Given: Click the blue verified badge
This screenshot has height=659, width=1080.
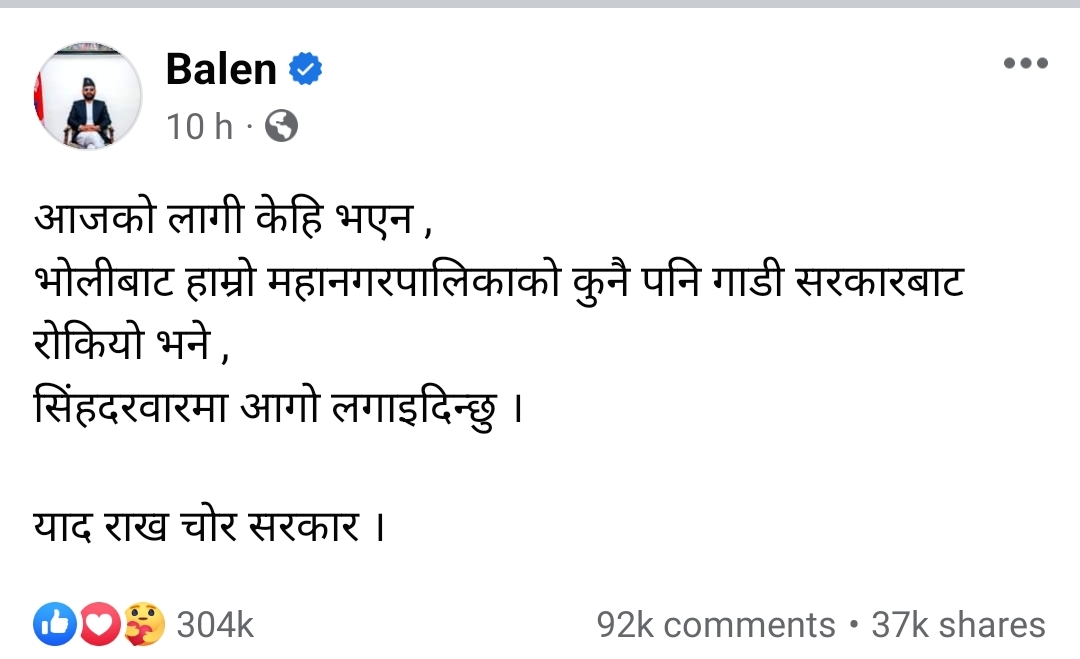Looking at the screenshot, I should 305,69.
